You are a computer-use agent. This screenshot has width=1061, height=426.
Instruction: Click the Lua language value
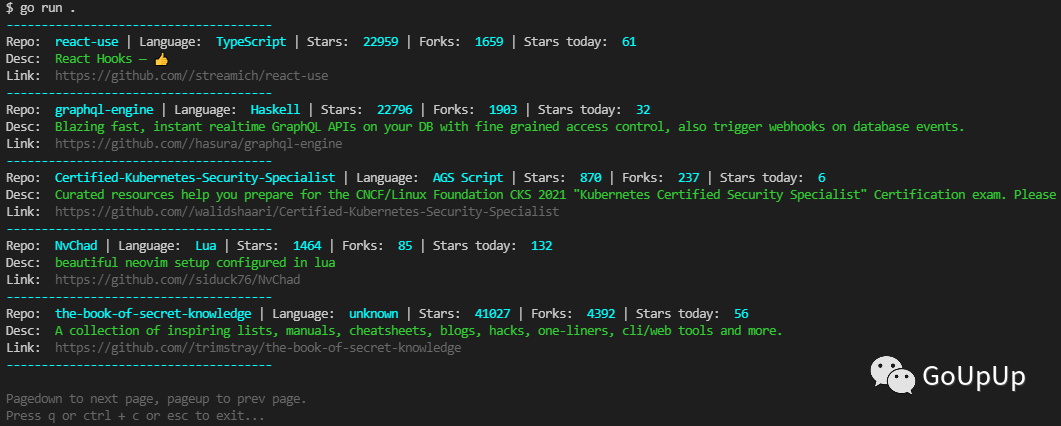coord(206,245)
